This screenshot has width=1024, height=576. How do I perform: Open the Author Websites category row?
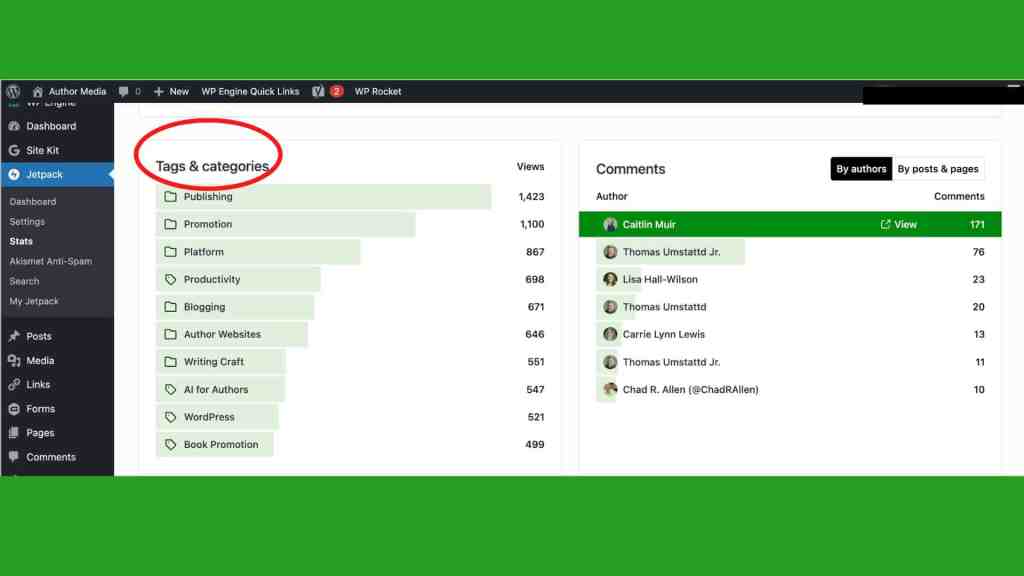click(351, 334)
